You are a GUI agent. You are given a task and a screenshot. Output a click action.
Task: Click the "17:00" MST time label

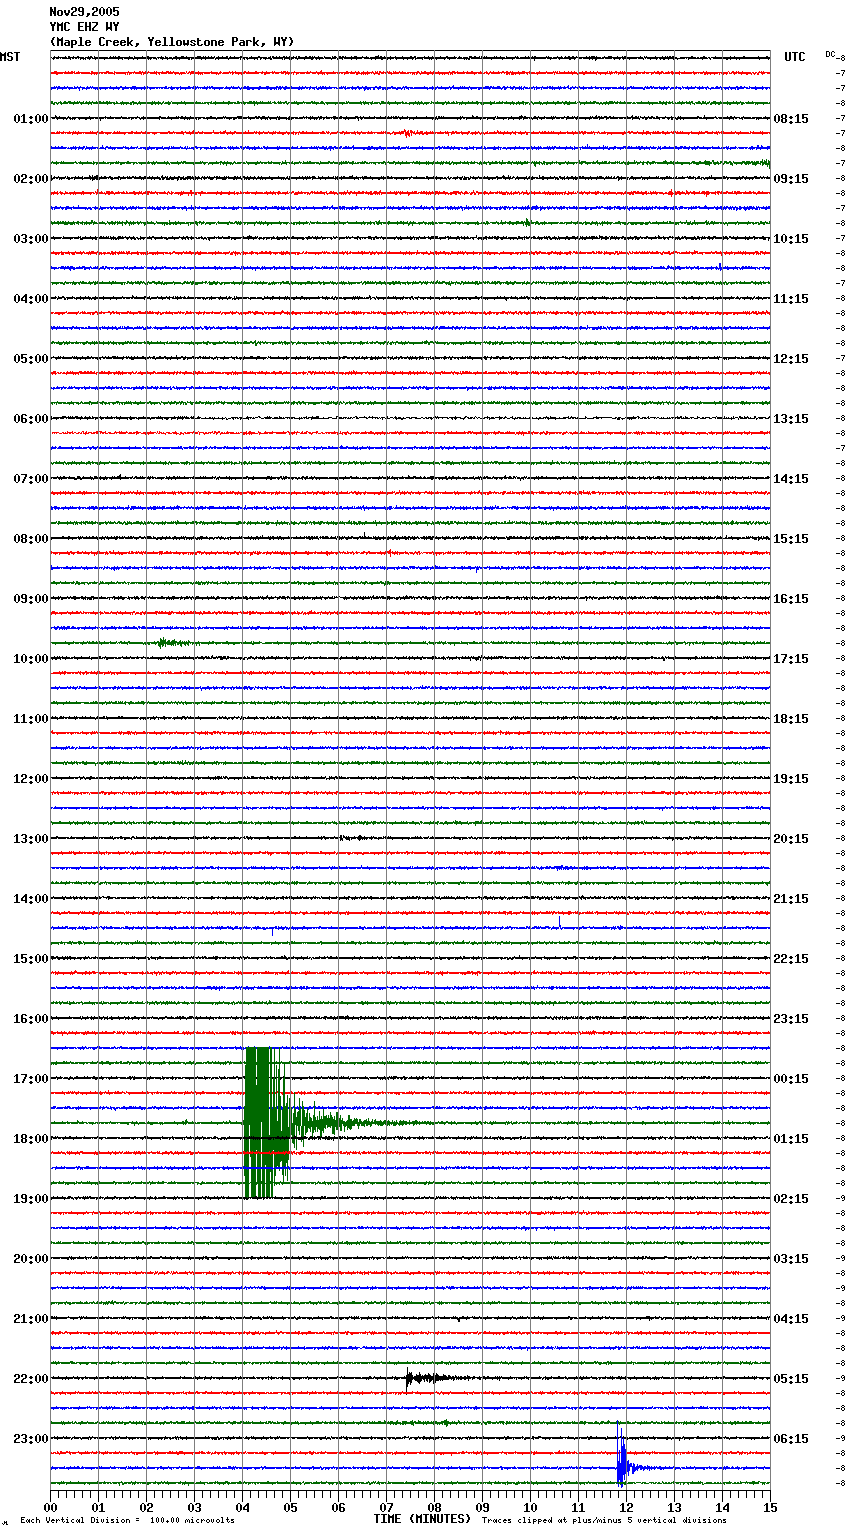click(x=31, y=1079)
